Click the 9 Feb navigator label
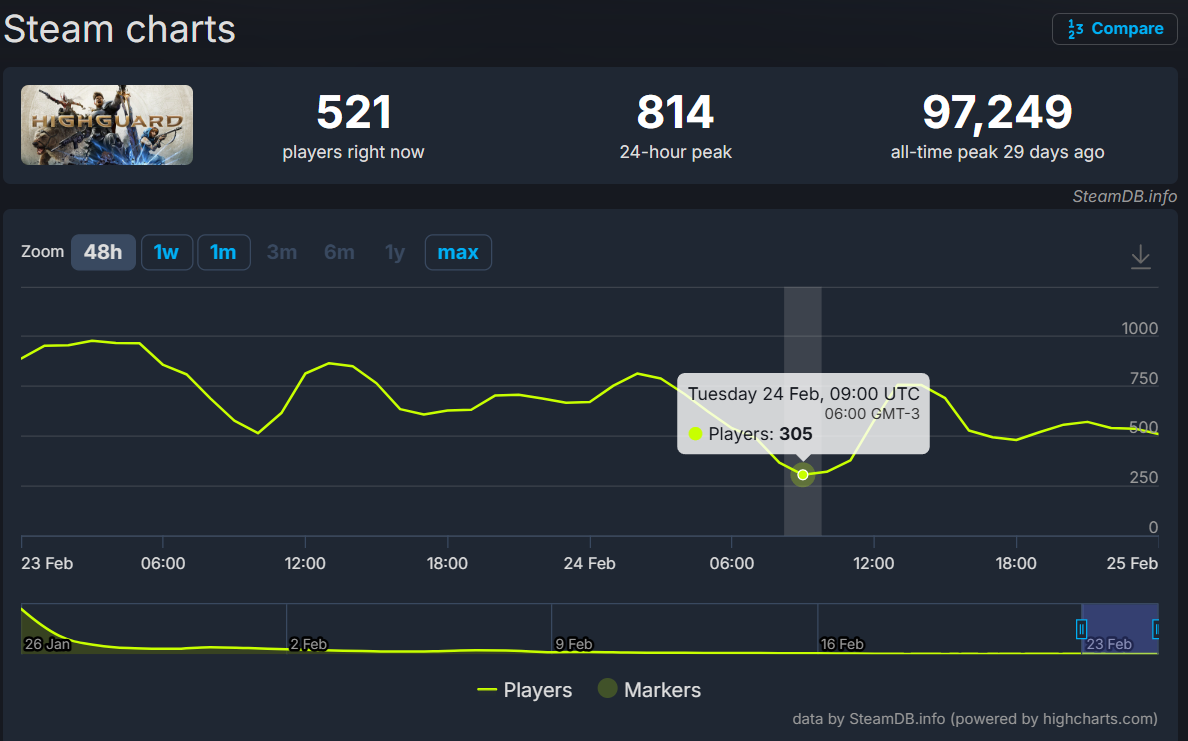This screenshot has height=741, width=1188. 574,644
